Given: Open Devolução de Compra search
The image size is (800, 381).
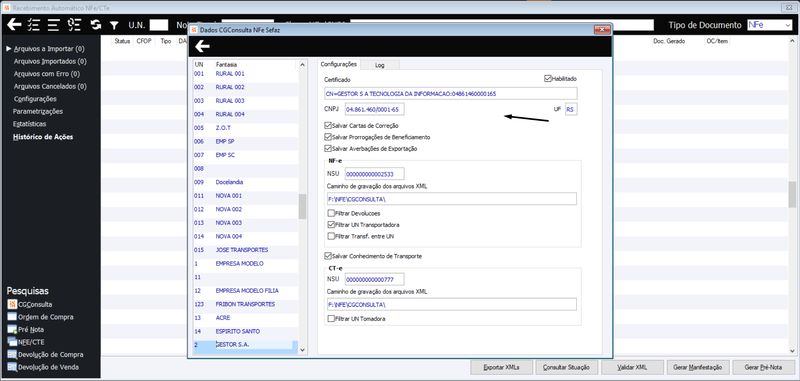Looking at the screenshot, I should (45, 354).
